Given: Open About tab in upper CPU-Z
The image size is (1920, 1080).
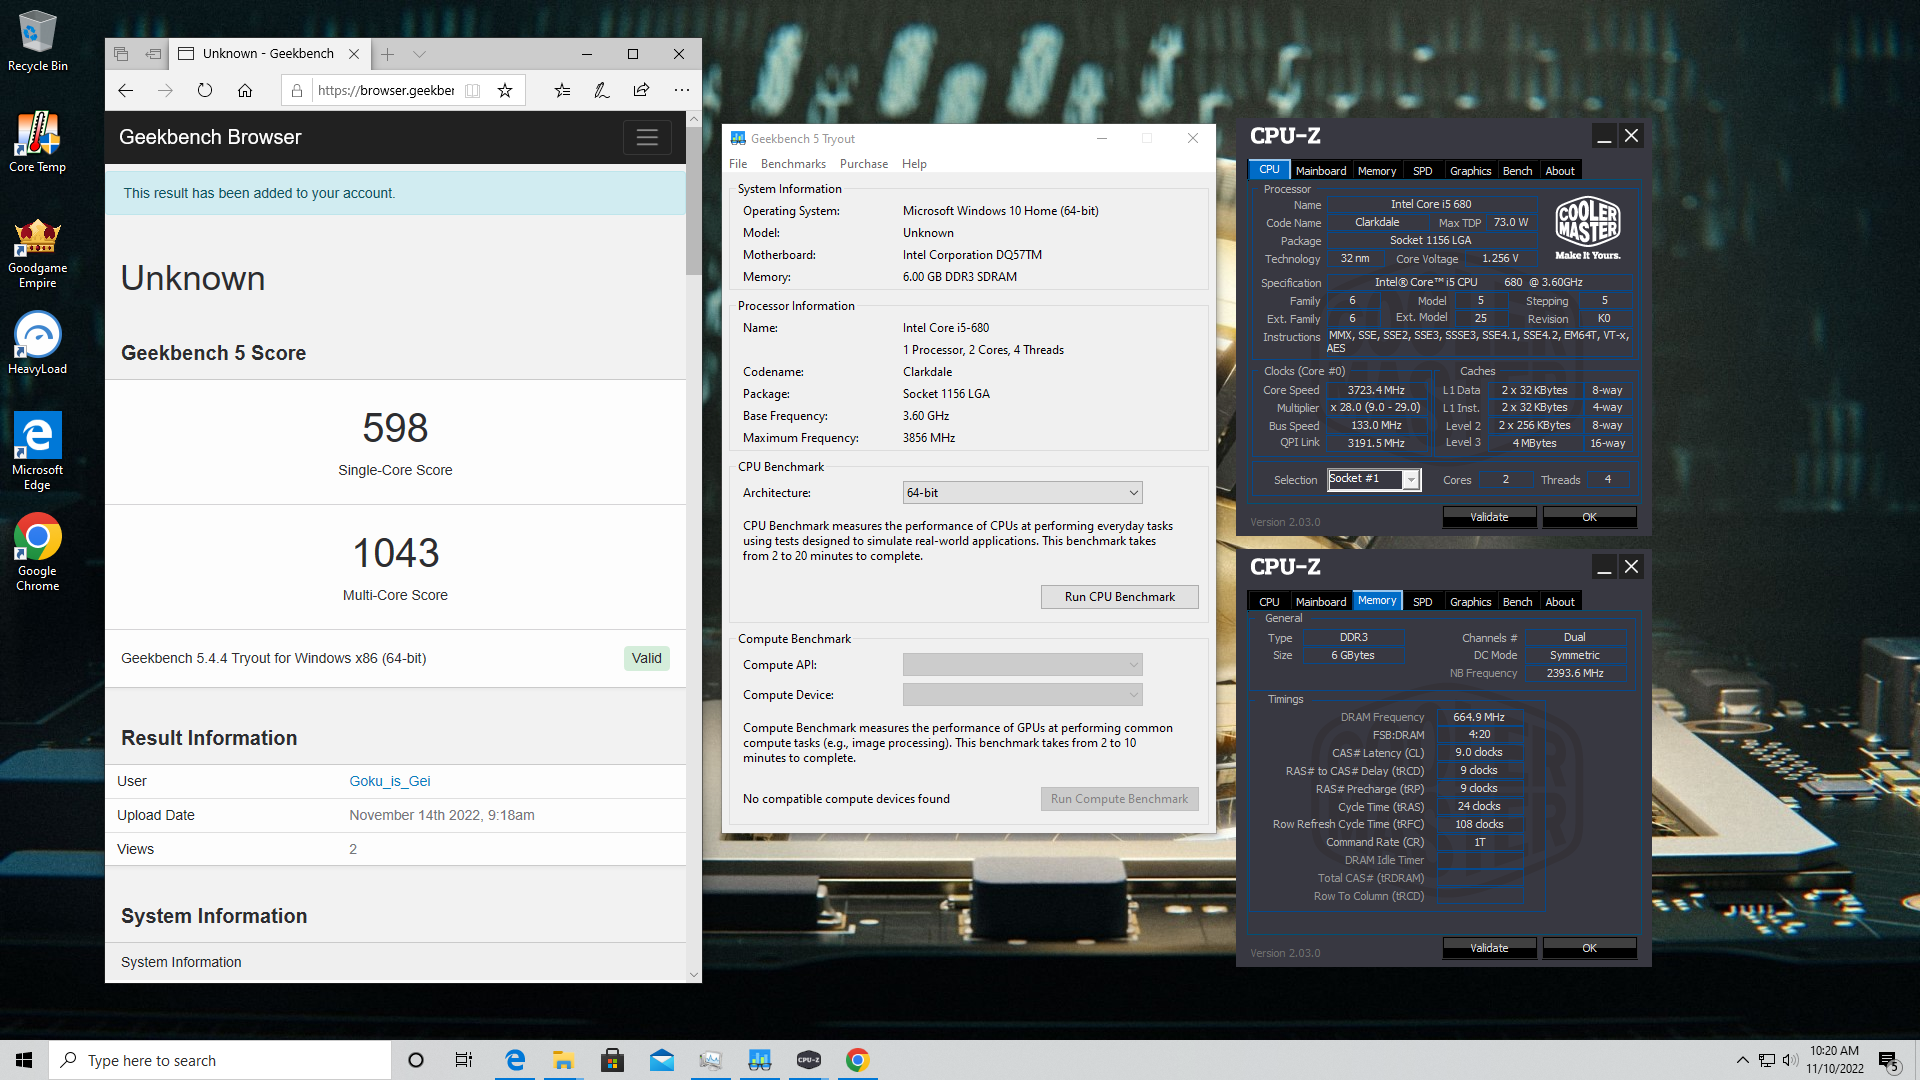Looking at the screenshot, I should coord(1560,171).
